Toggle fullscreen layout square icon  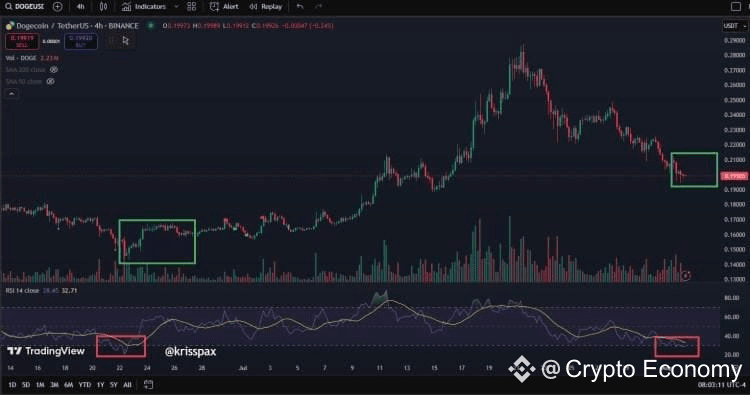tap(736, 7)
